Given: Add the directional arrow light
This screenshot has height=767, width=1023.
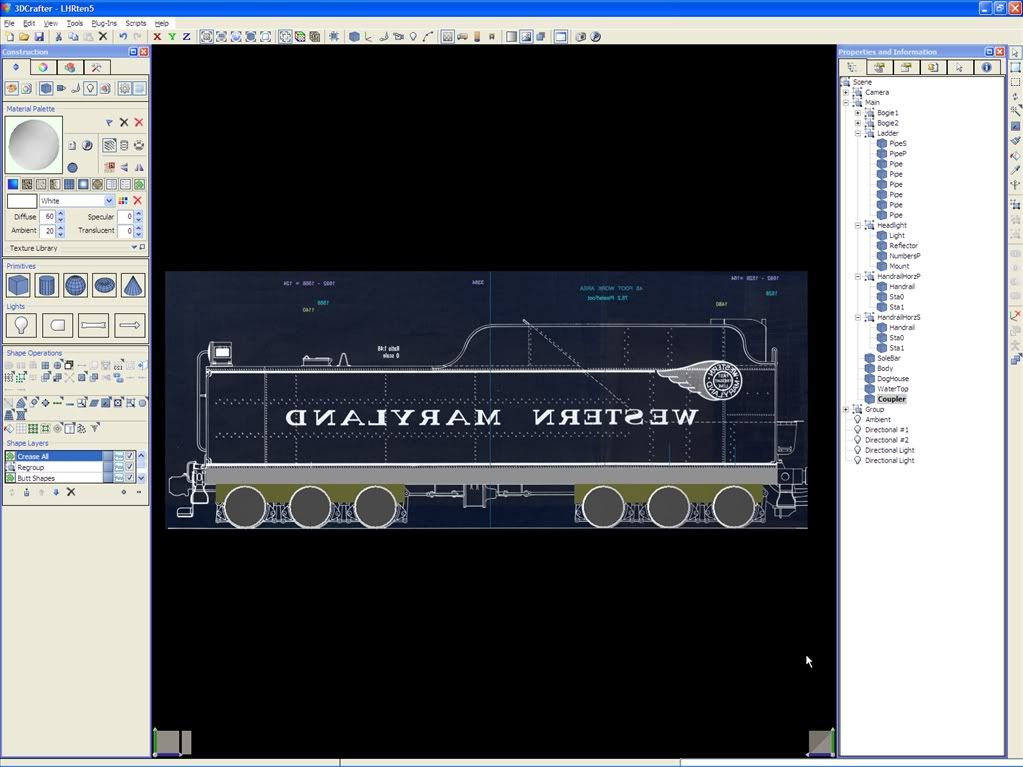Looking at the screenshot, I should pyautogui.click(x=129, y=325).
